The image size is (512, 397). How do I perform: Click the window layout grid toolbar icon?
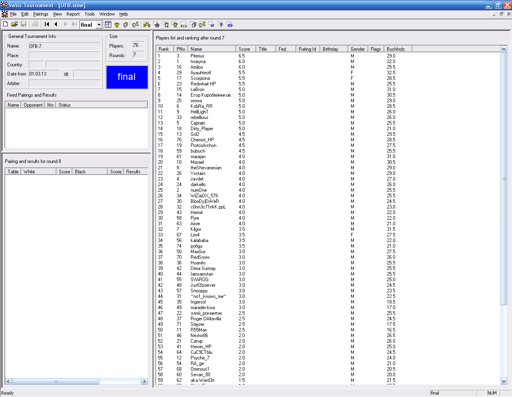pyautogui.click(x=108, y=25)
